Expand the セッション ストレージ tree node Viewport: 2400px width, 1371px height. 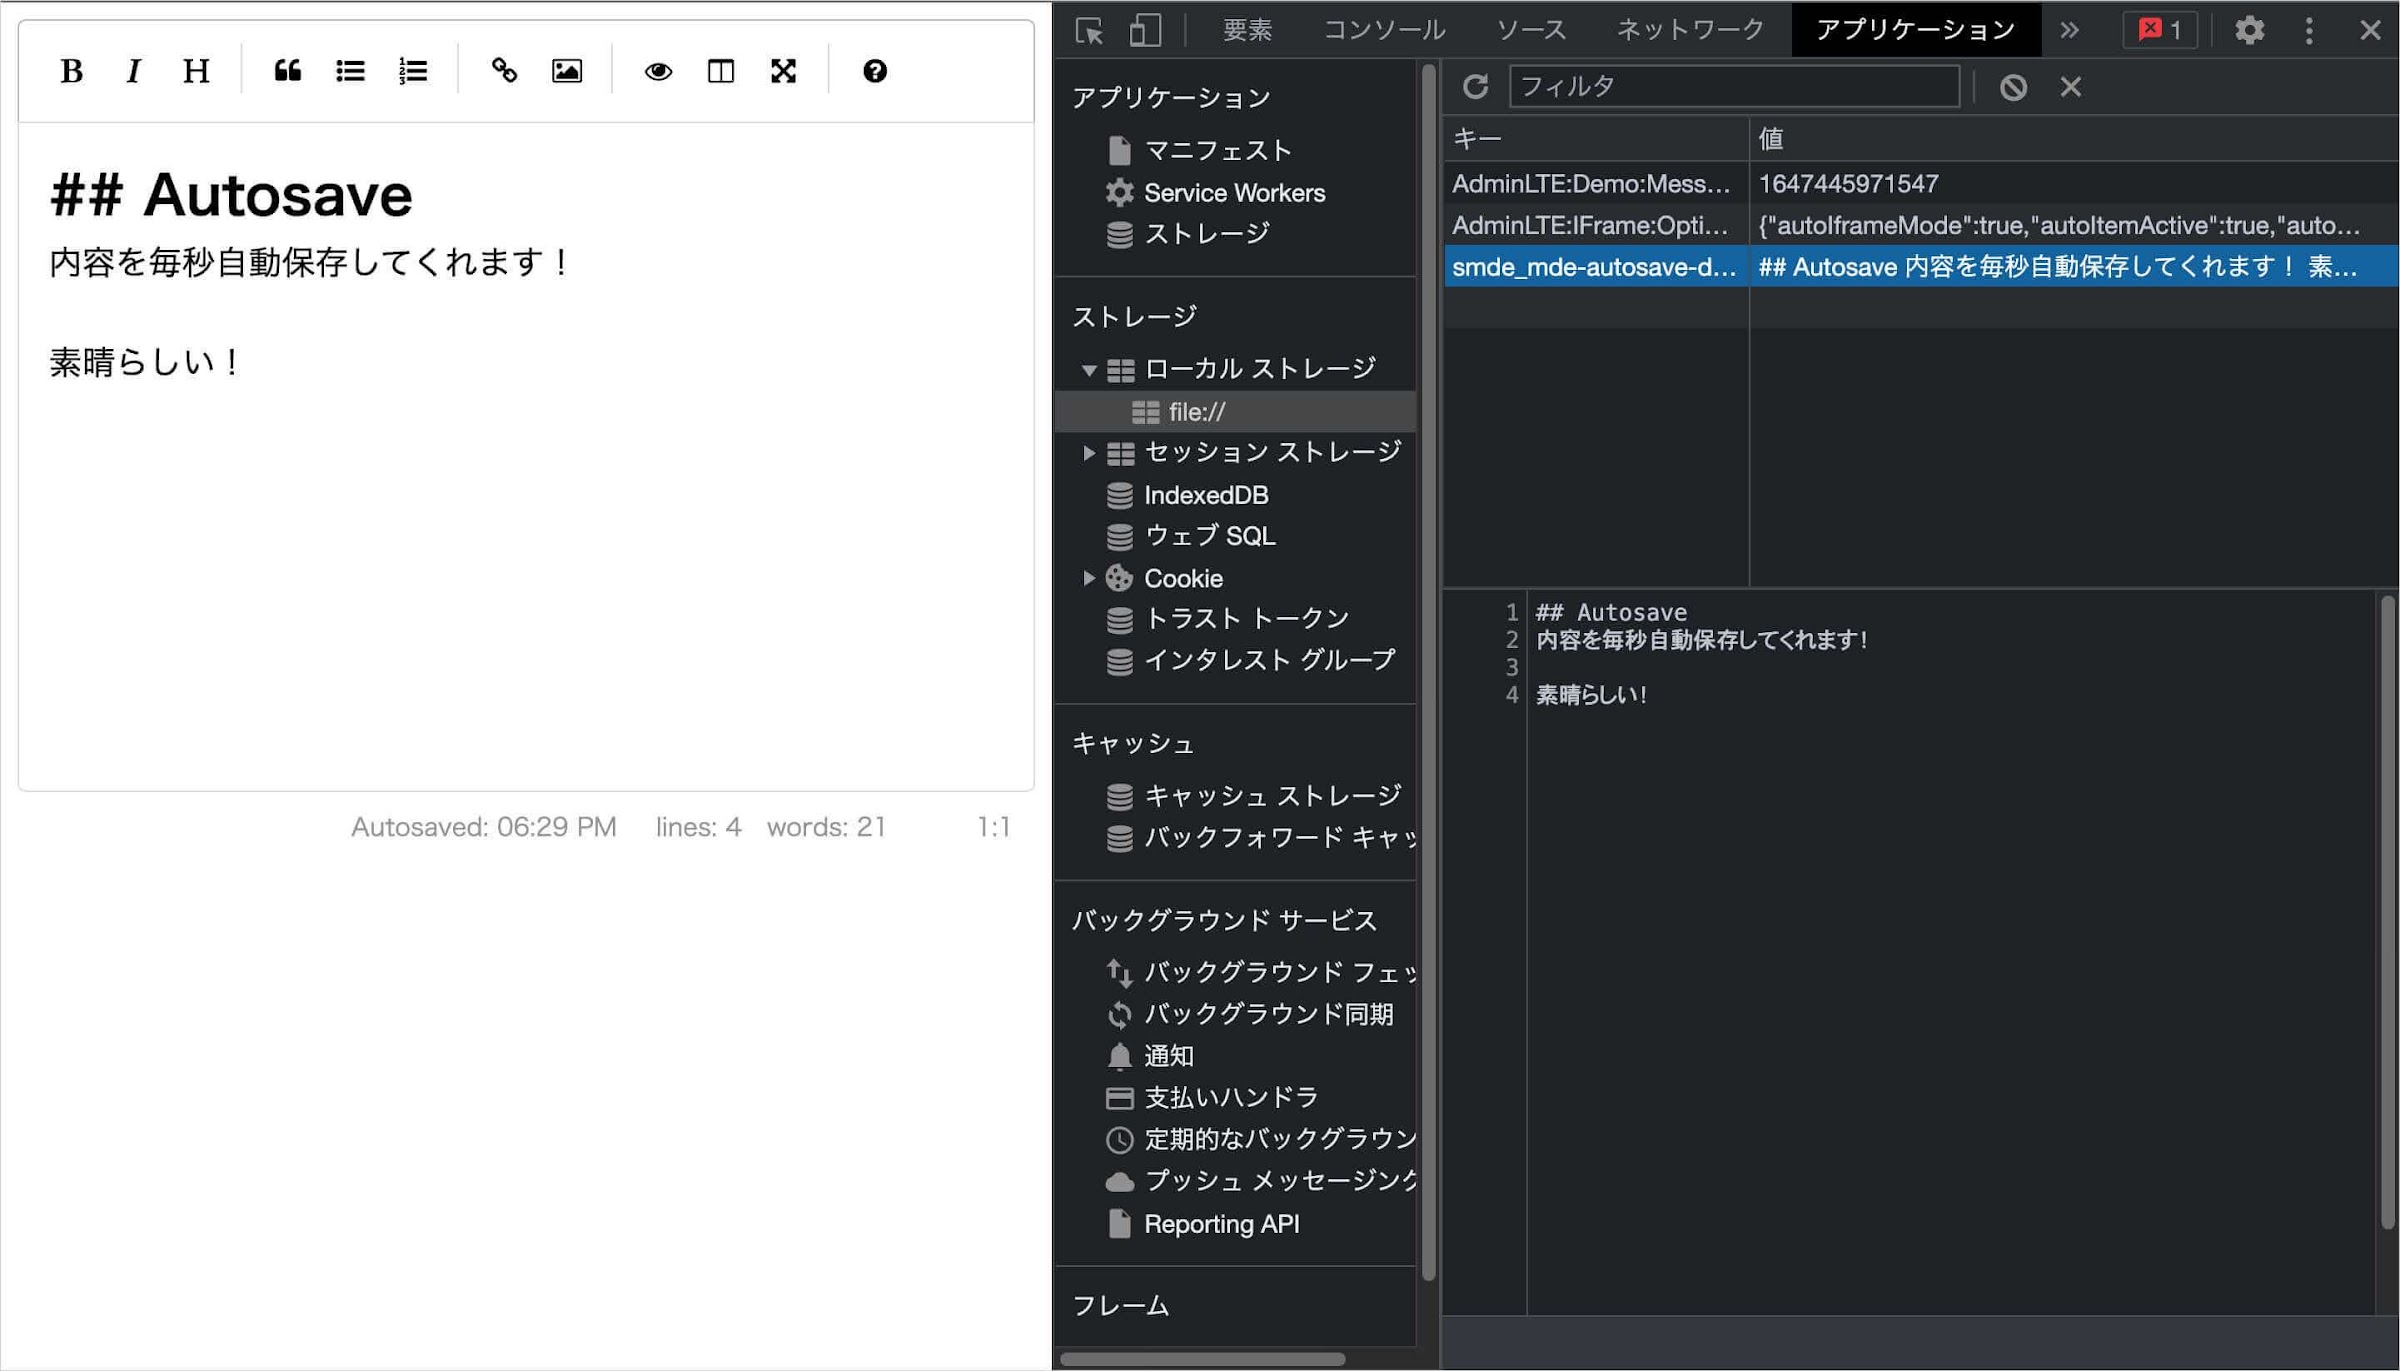1089,453
